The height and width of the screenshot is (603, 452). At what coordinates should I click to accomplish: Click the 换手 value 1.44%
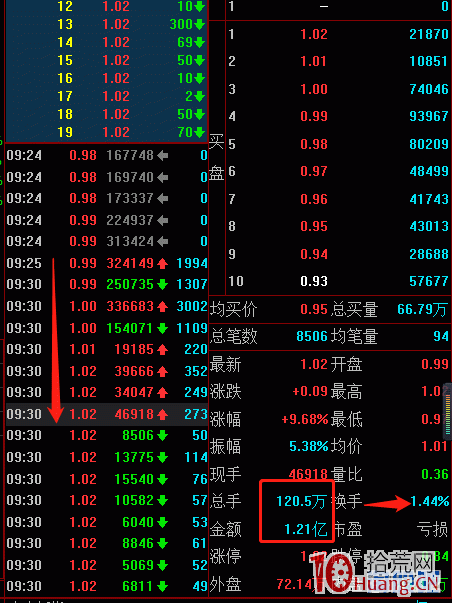pos(430,501)
